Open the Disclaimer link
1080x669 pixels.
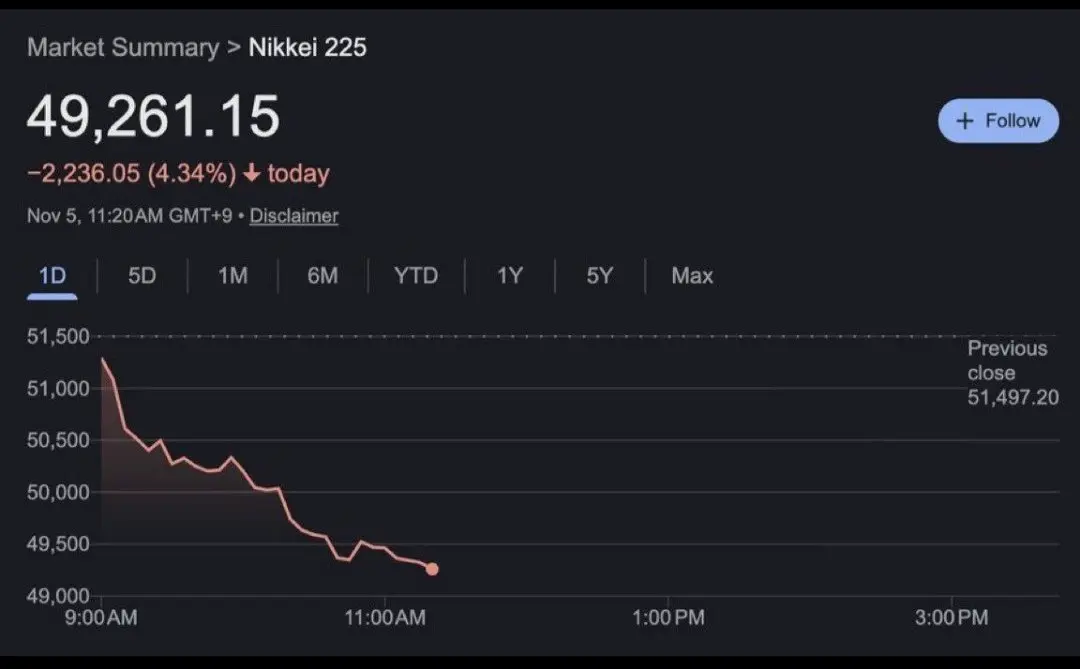[x=294, y=216]
